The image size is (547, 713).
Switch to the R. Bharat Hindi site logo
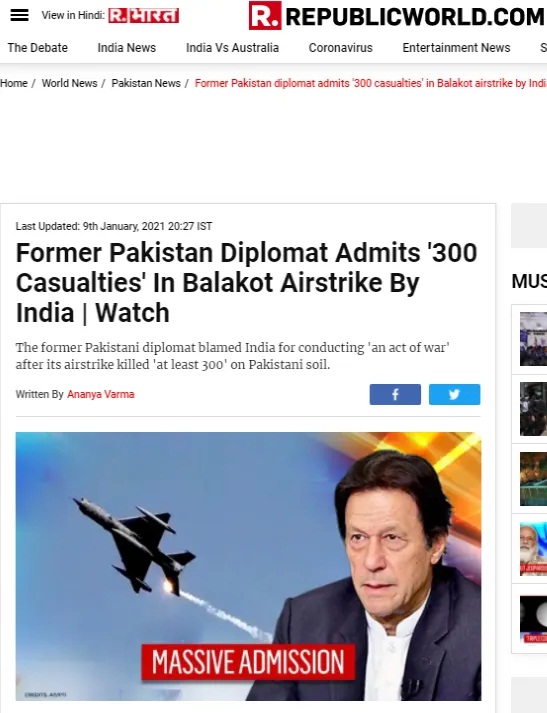point(143,16)
